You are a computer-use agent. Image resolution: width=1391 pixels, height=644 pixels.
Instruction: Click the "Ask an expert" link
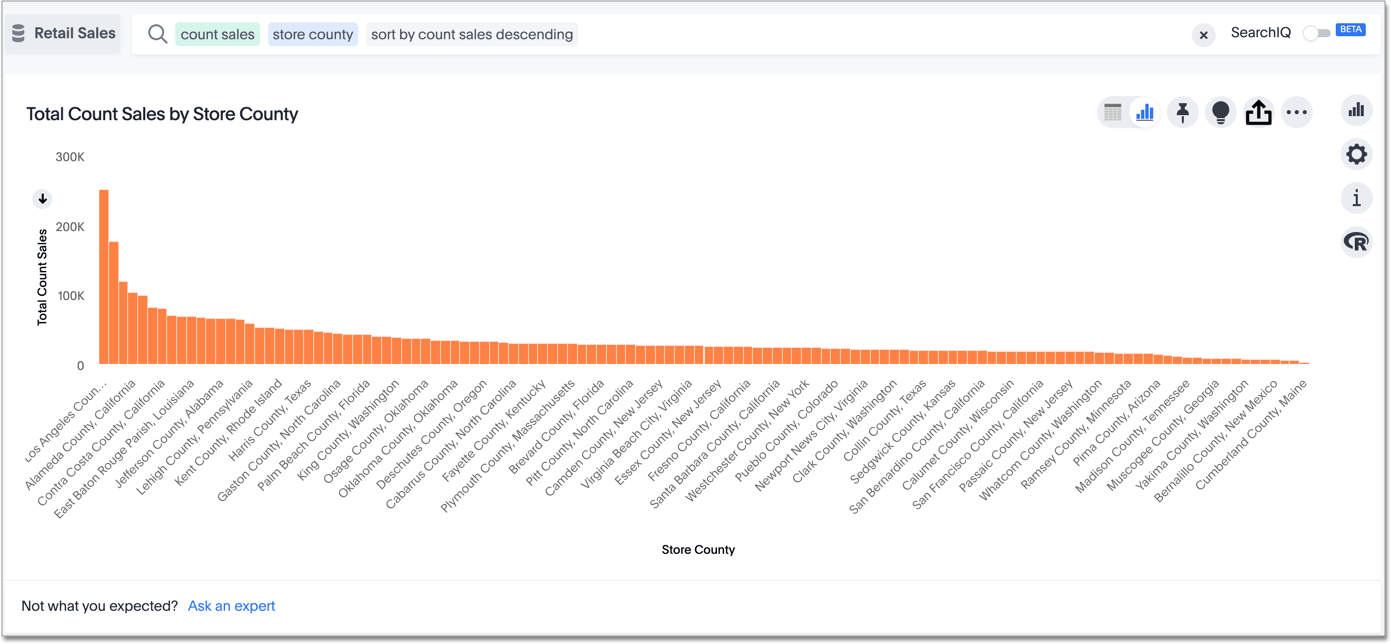click(x=231, y=606)
